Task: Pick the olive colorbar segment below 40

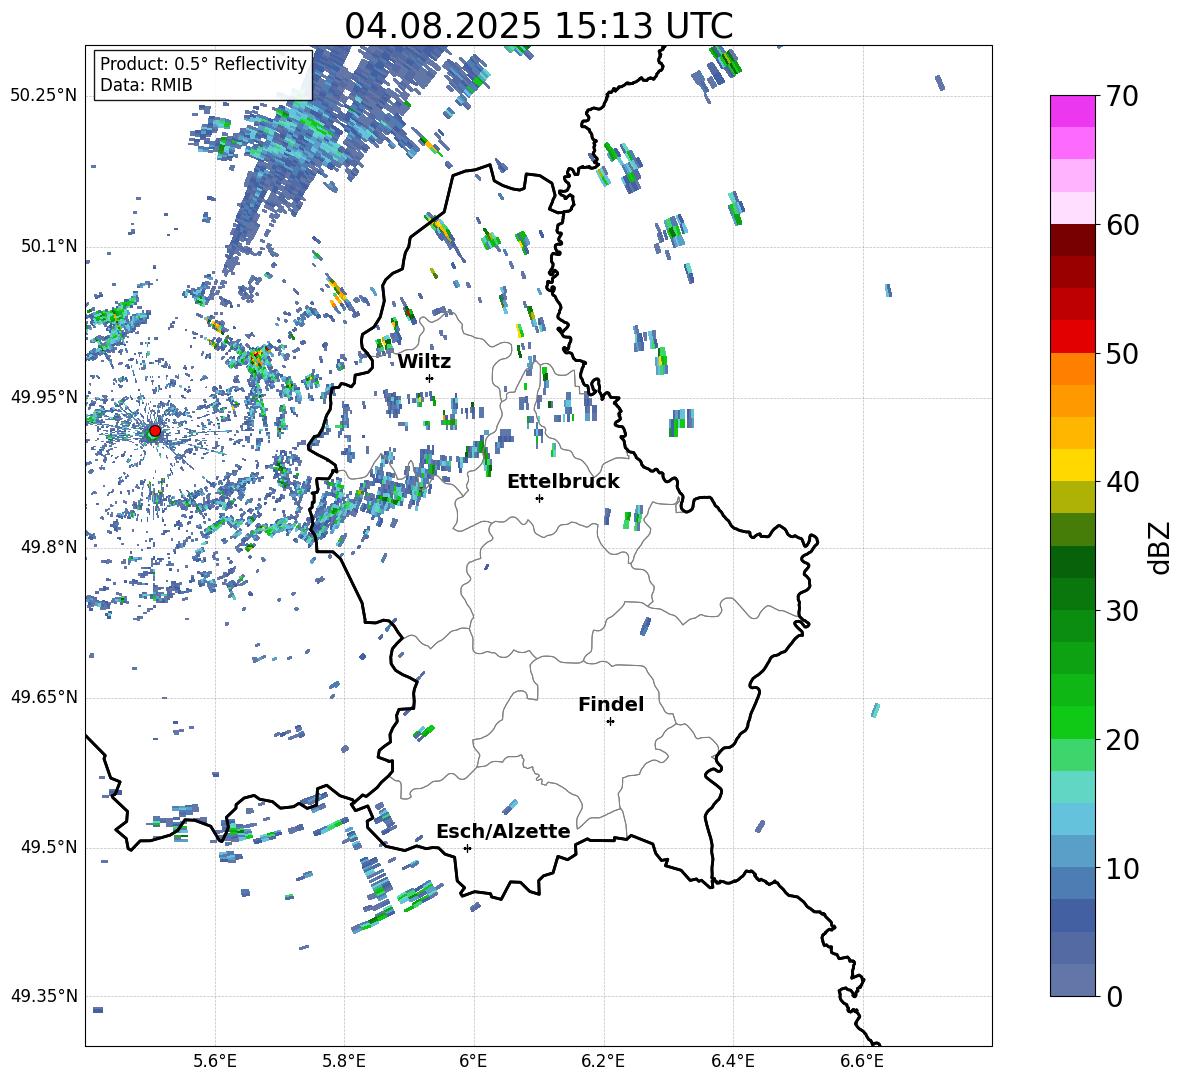Action: click(x=1073, y=497)
